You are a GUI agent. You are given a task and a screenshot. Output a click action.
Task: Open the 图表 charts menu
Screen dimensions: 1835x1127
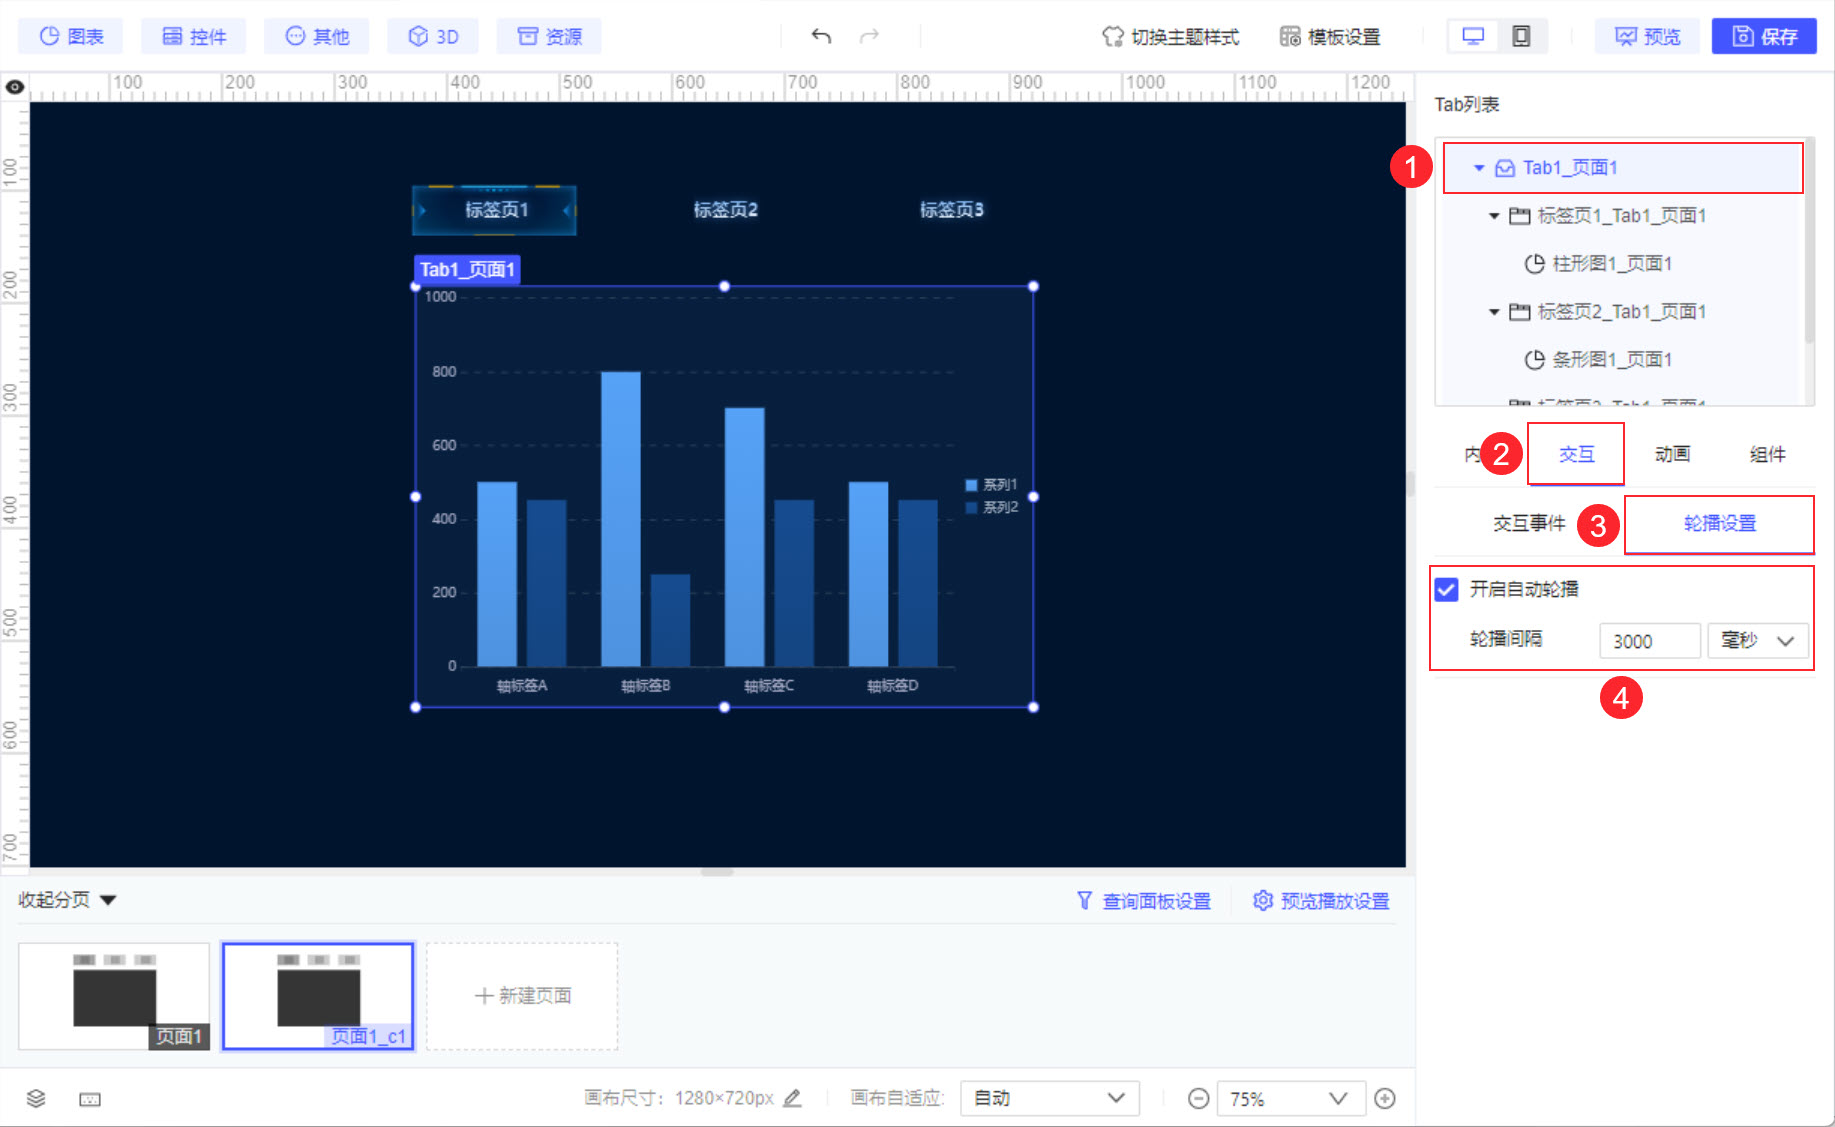(x=71, y=36)
